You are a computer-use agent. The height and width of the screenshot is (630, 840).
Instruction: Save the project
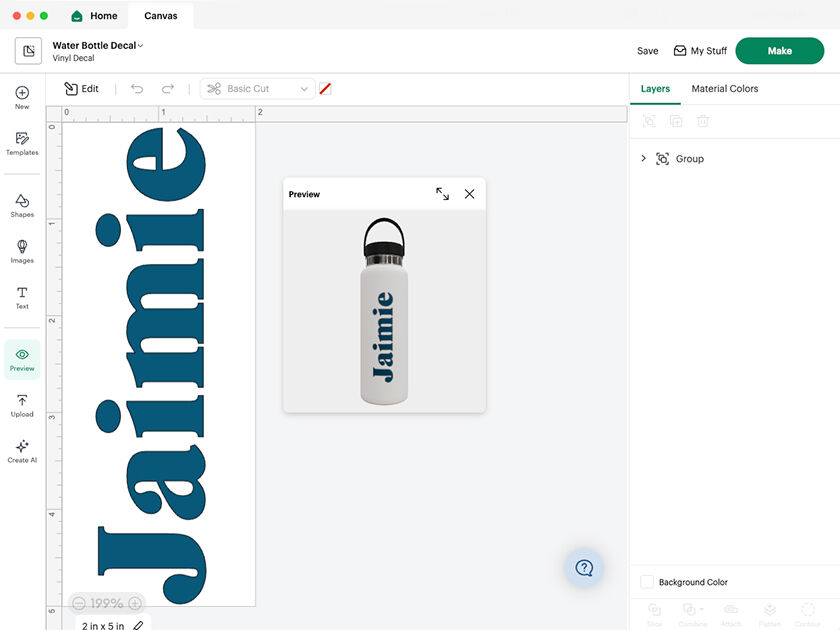click(647, 51)
